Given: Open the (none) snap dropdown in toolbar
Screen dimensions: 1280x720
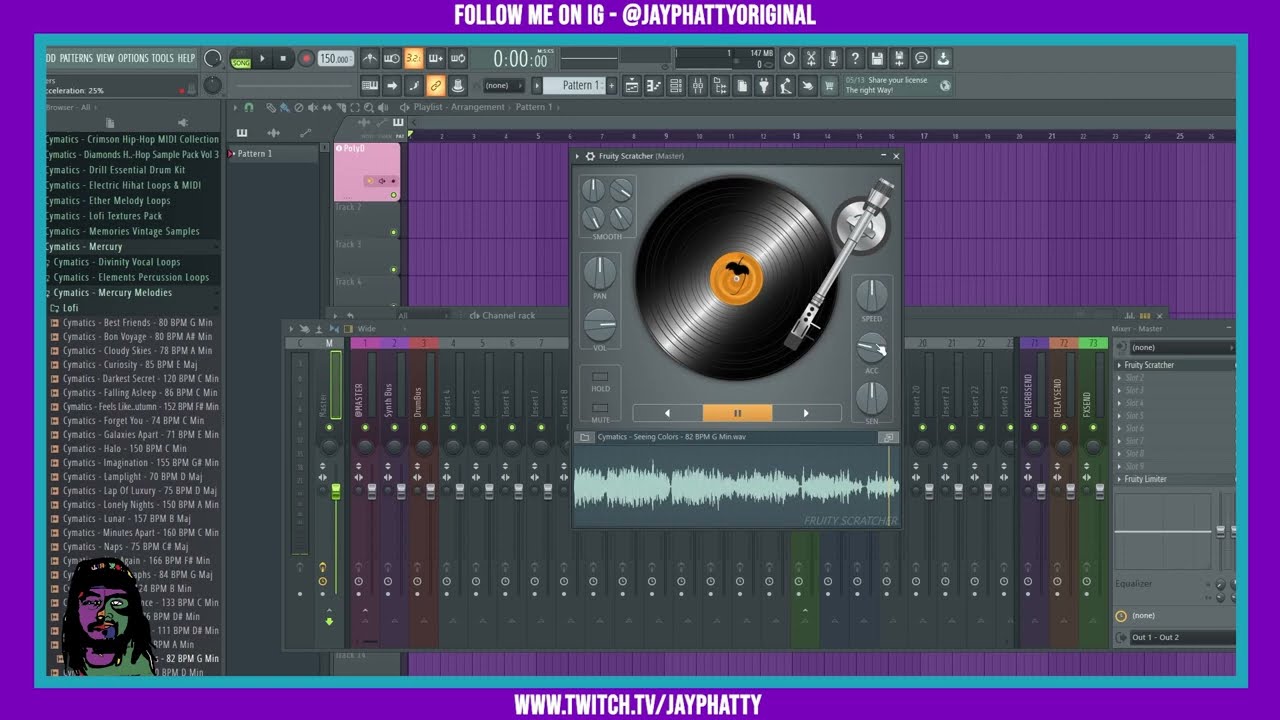Looking at the screenshot, I should click(x=505, y=86).
